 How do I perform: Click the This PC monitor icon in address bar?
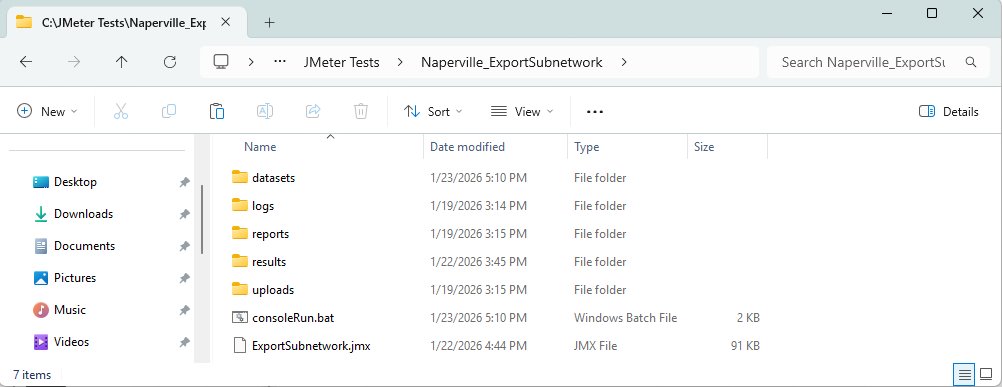click(x=221, y=62)
